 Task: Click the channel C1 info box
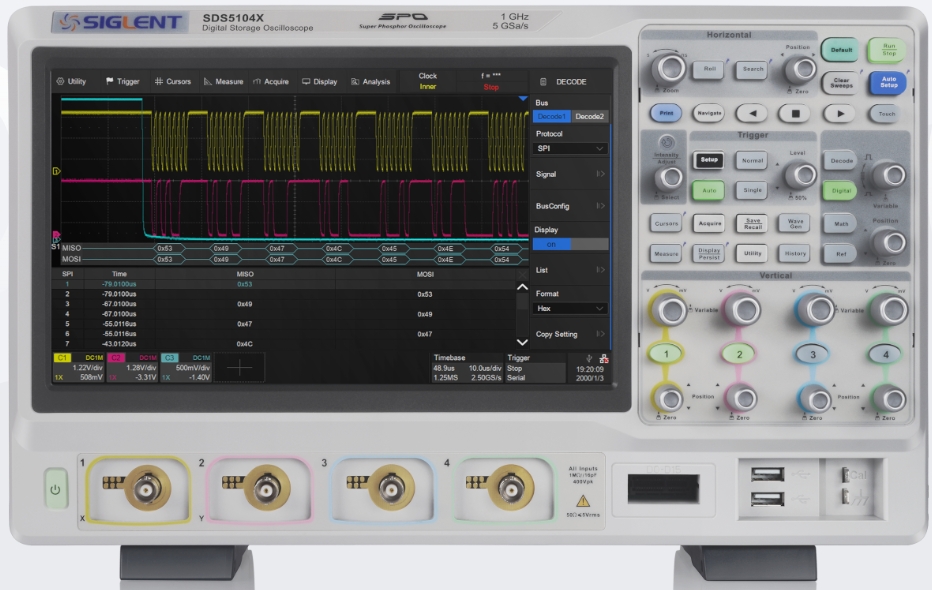[x=76, y=367]
